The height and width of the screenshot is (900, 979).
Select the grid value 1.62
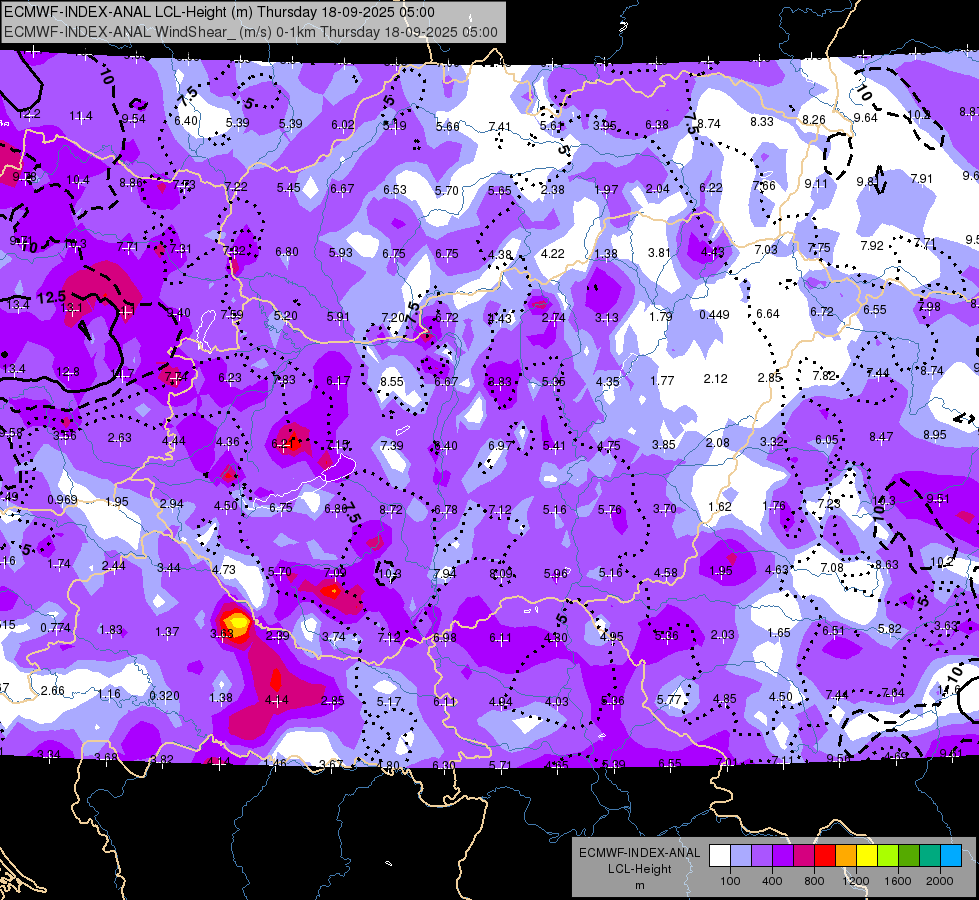[720, 506]
